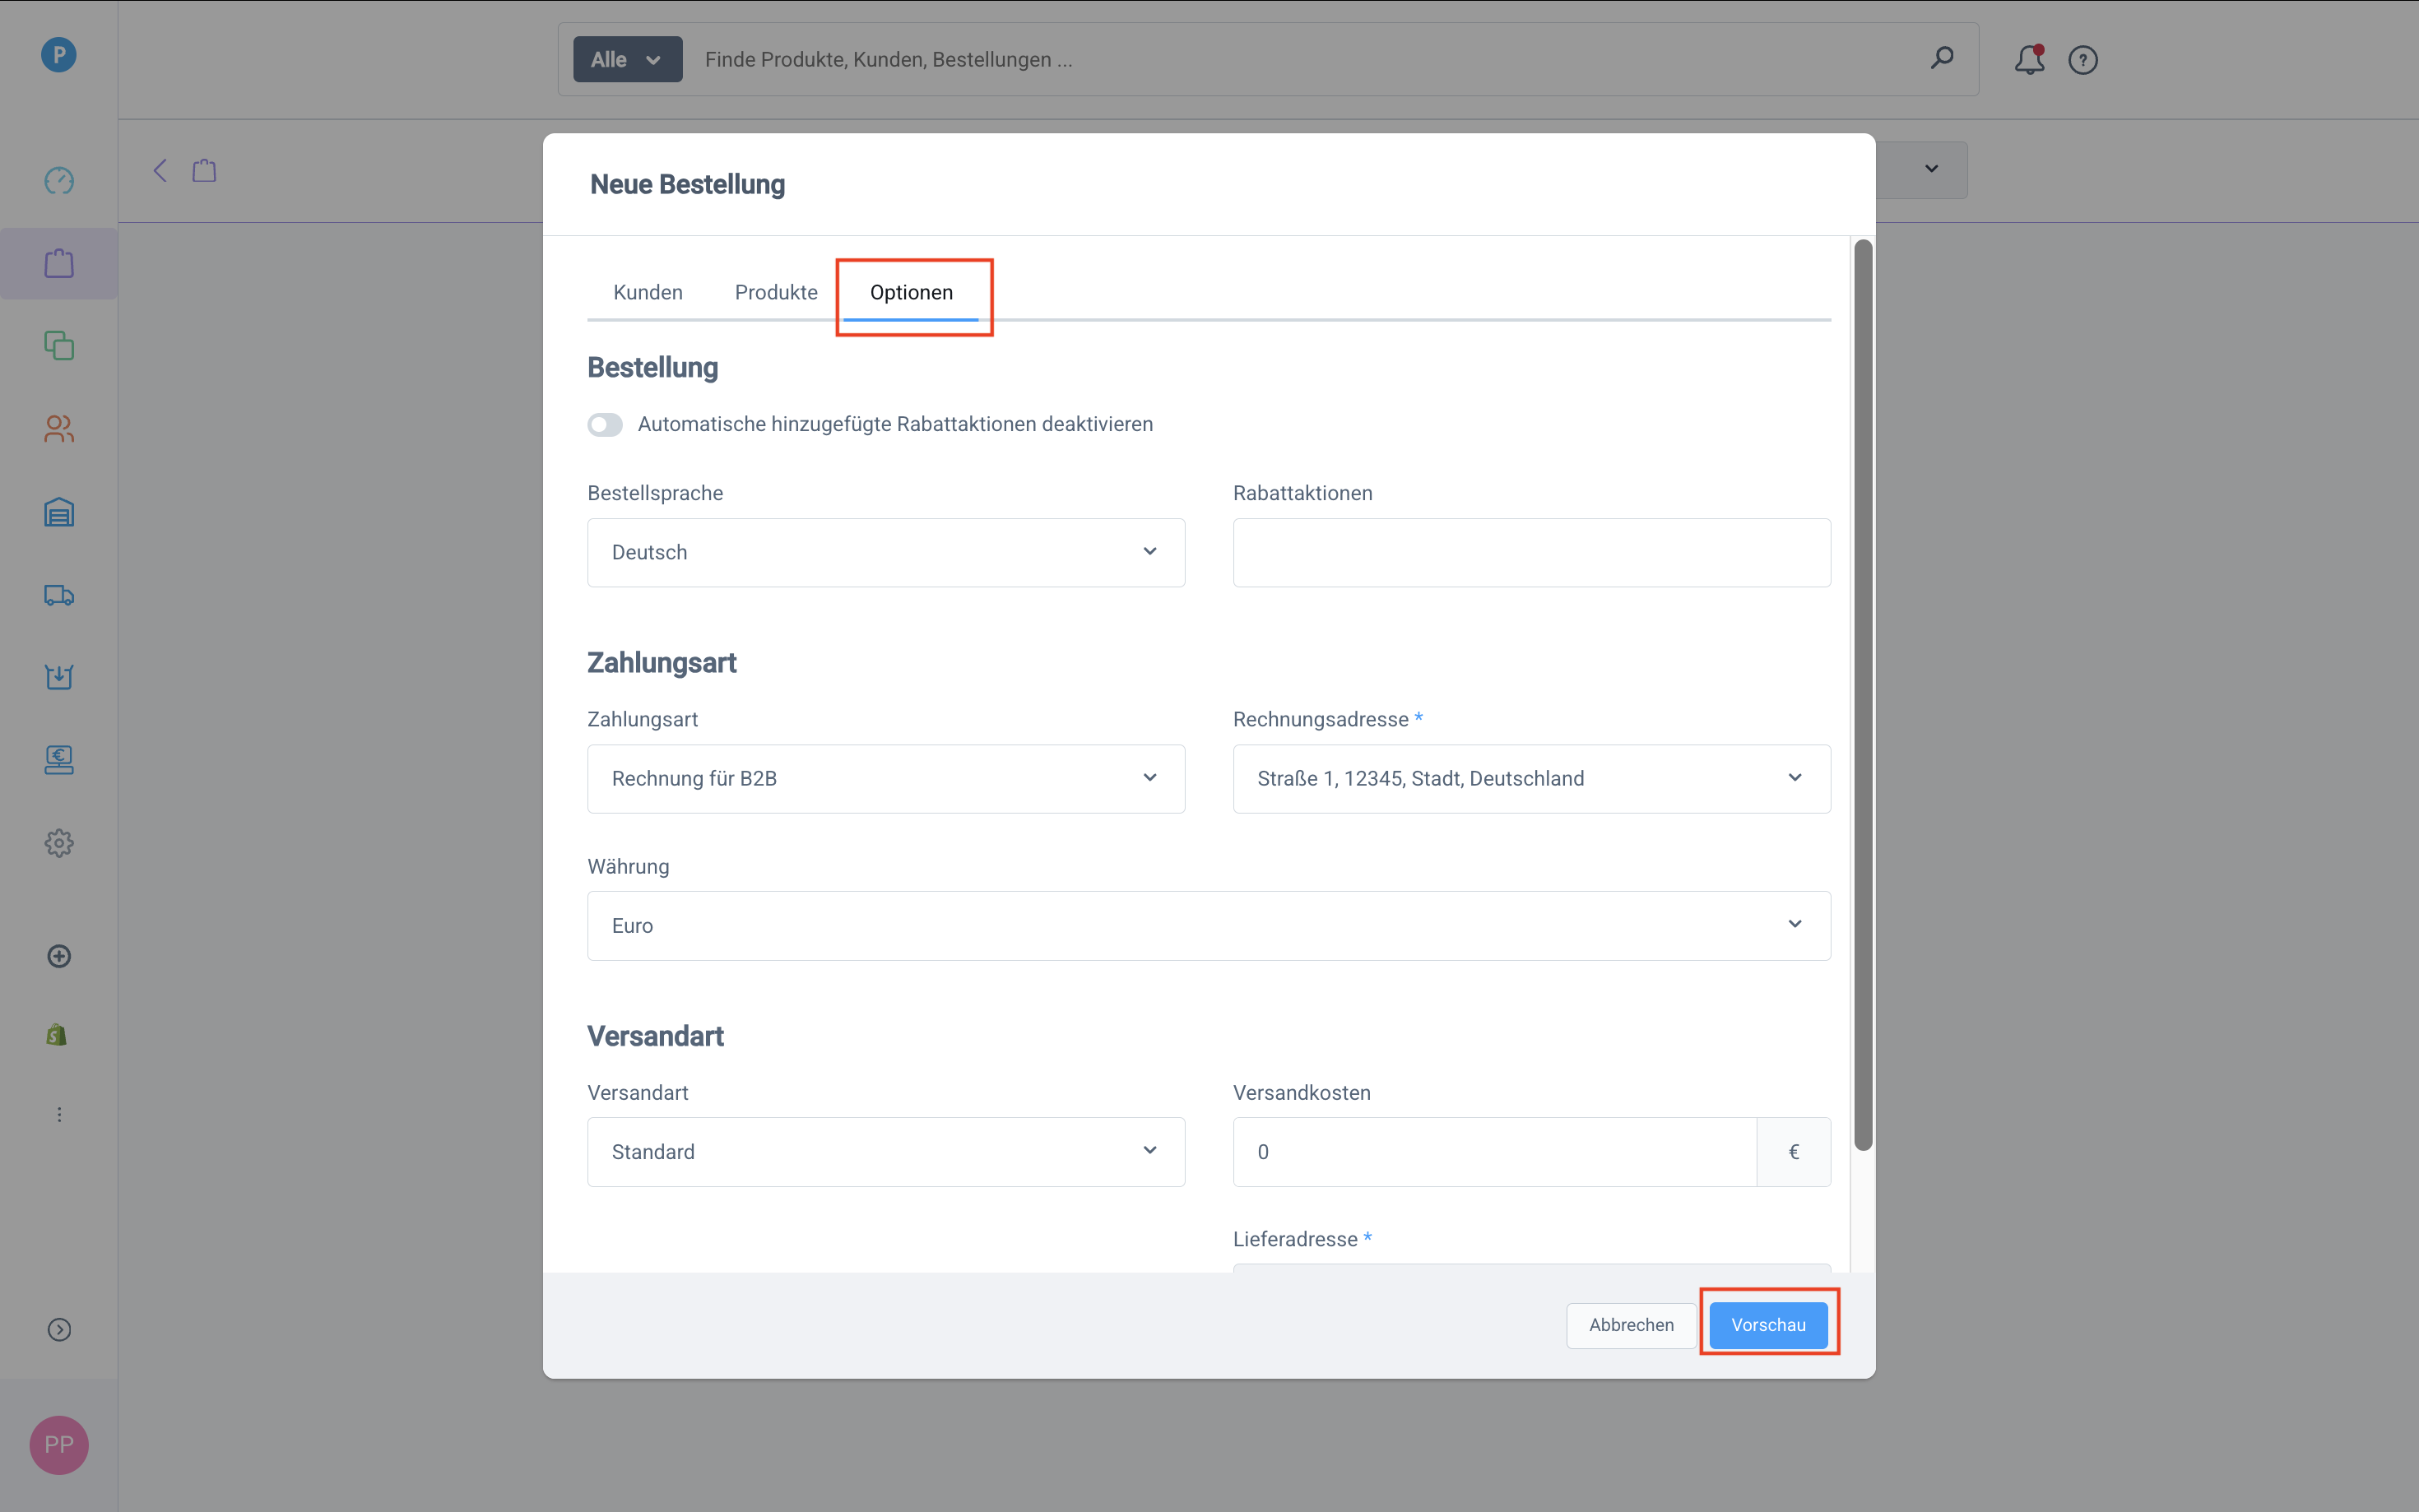
Task: Open the Shopify bag icon in sidebar
Action: pyautogui.click(x=57, y=1035)
